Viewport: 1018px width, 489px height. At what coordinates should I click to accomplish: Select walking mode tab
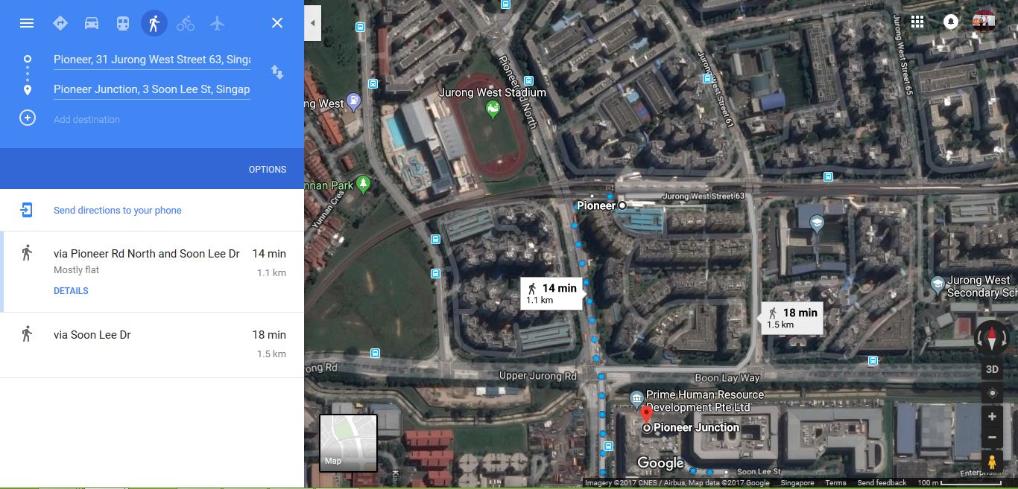click(x=154, y=23)
